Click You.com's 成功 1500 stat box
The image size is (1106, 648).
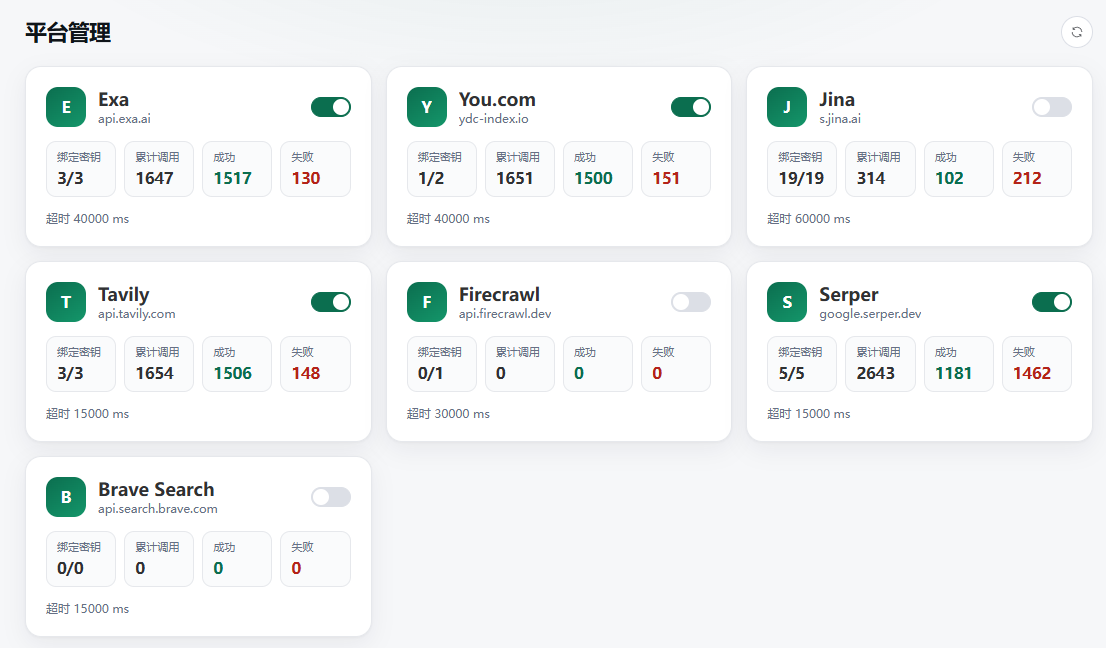598,169
